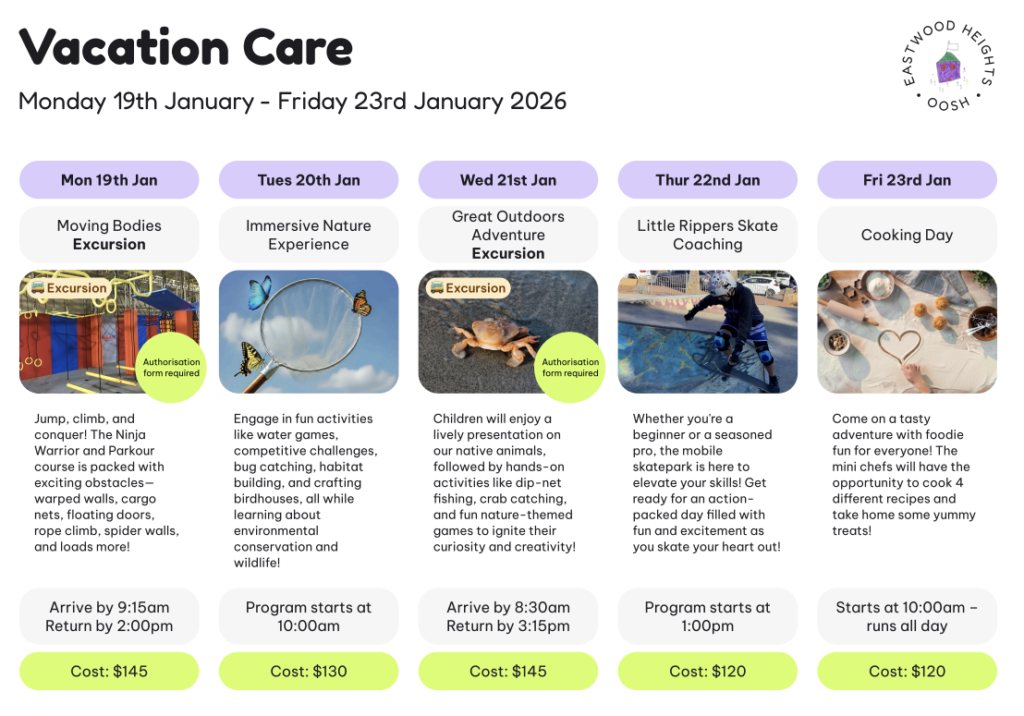Click the Little Rippers Skate Coaching title

coord(707,235)
